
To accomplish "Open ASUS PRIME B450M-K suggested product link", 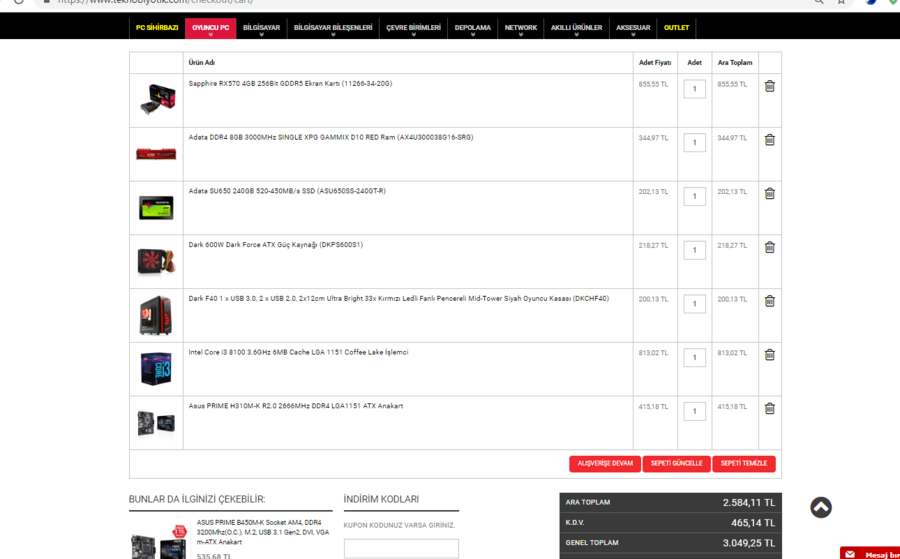I will click(x=263, y=532).
